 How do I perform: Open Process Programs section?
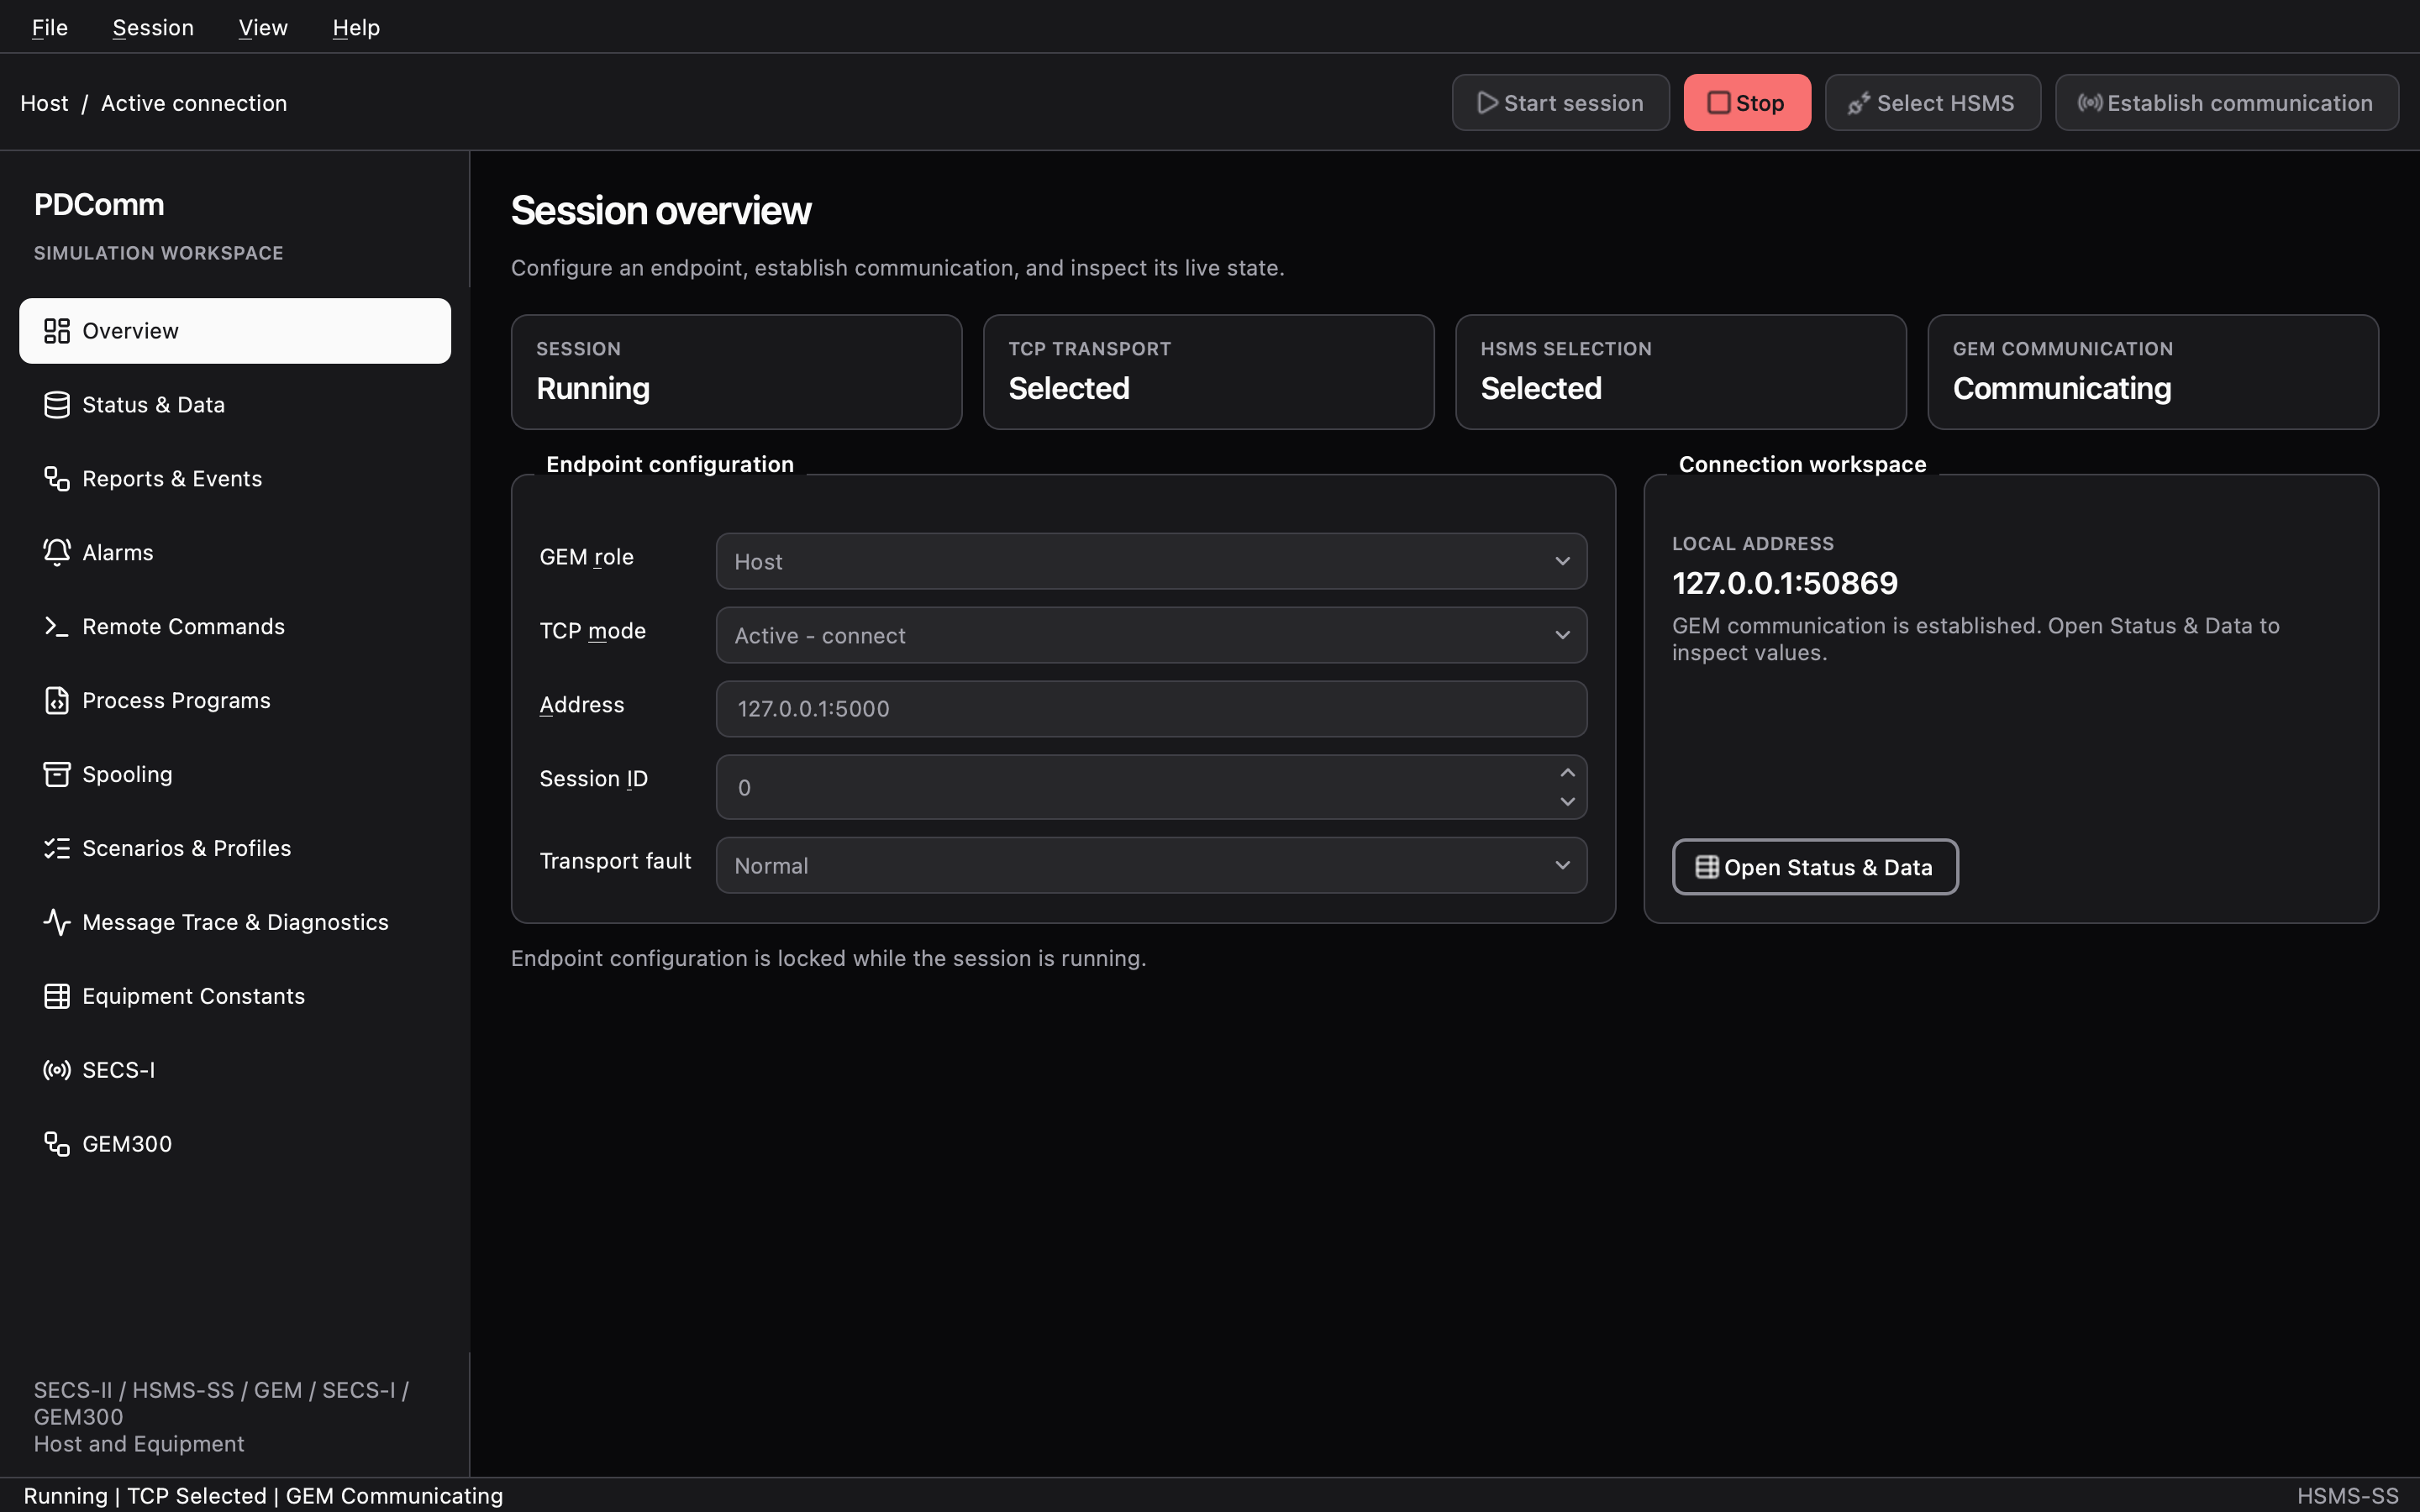pyautogui.click(x=235, y=701)
